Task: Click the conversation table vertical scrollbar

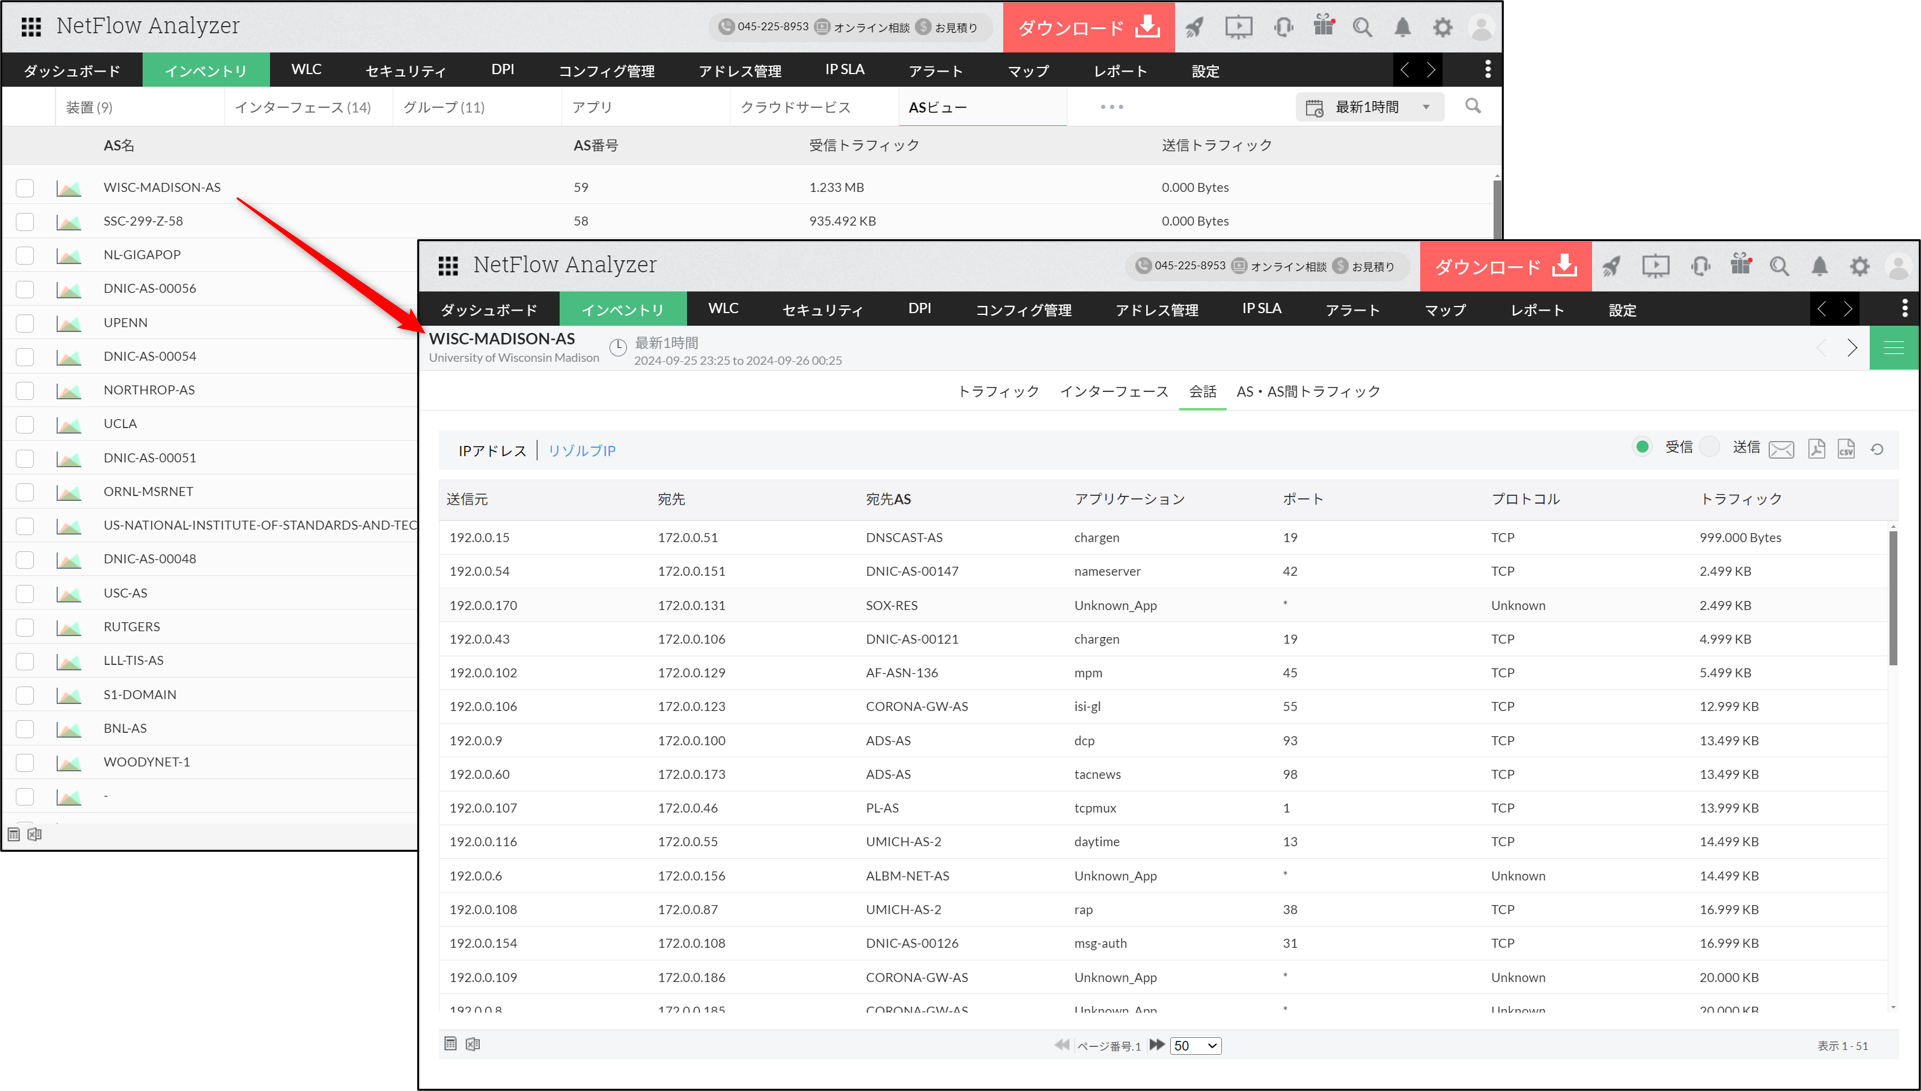Action: point(1892,600)
